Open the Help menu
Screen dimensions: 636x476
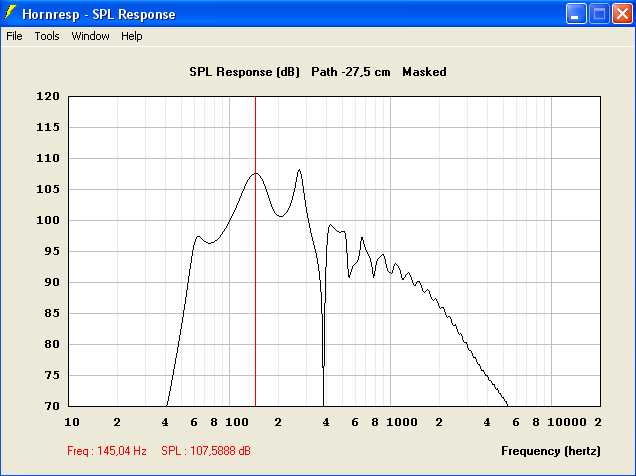[132, 36]
